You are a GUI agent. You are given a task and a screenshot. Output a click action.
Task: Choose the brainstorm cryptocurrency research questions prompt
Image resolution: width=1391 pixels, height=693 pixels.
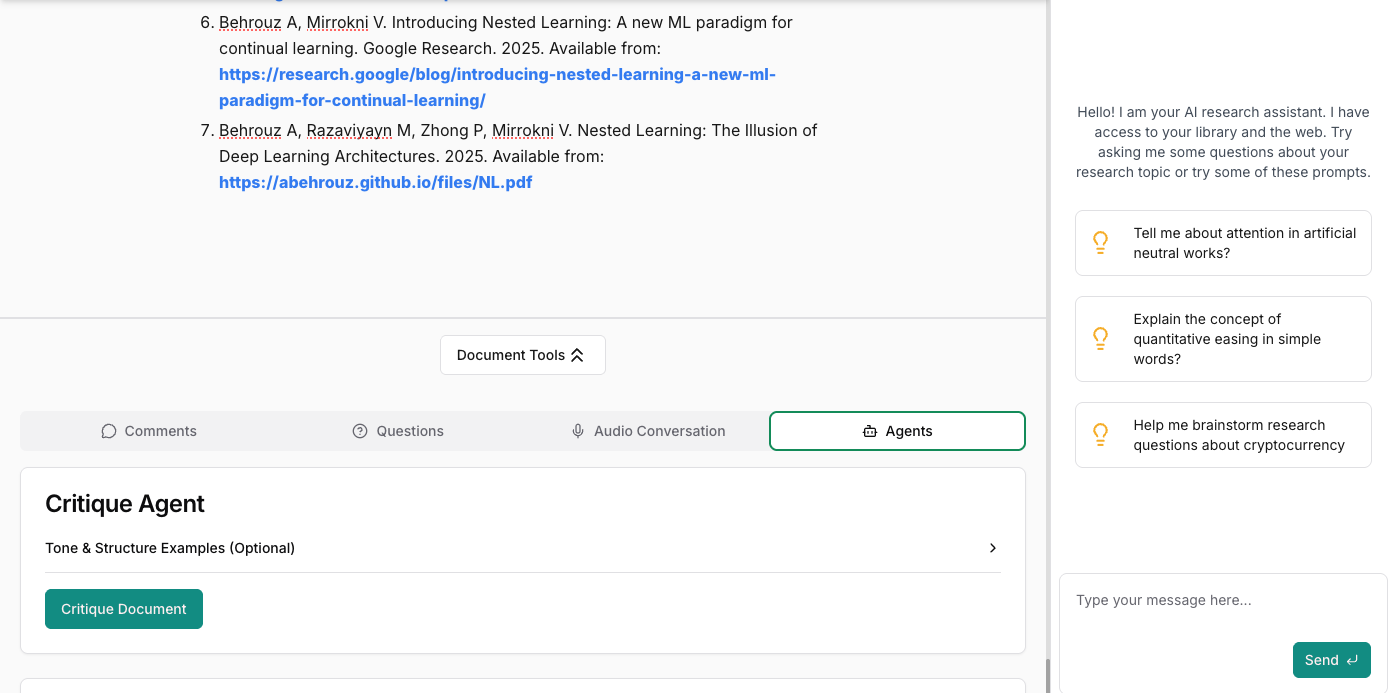click(x=1238, y=435)
